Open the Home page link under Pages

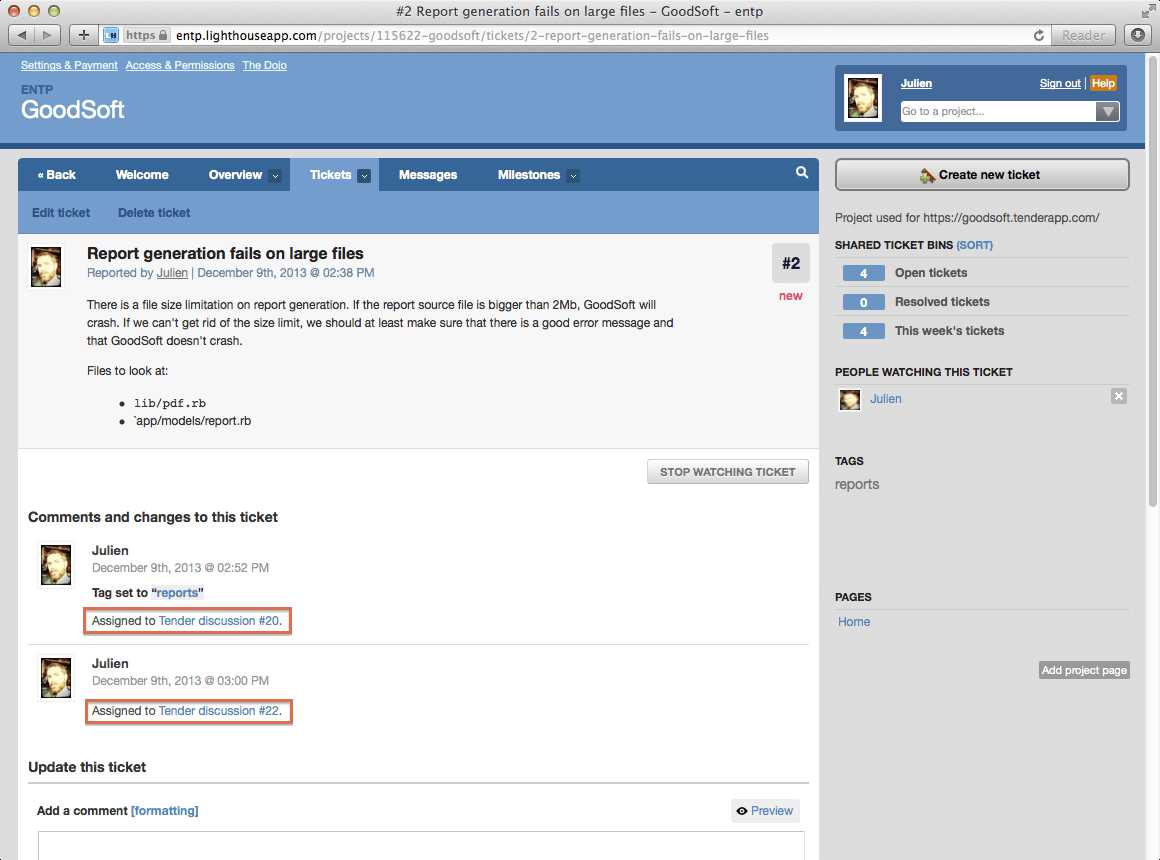point(854,622)
